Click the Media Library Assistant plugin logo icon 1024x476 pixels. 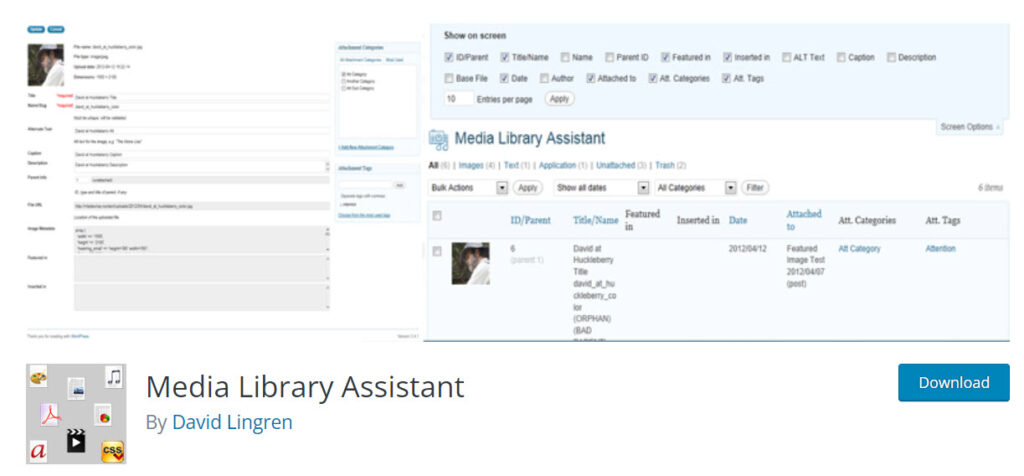point(76,414)
